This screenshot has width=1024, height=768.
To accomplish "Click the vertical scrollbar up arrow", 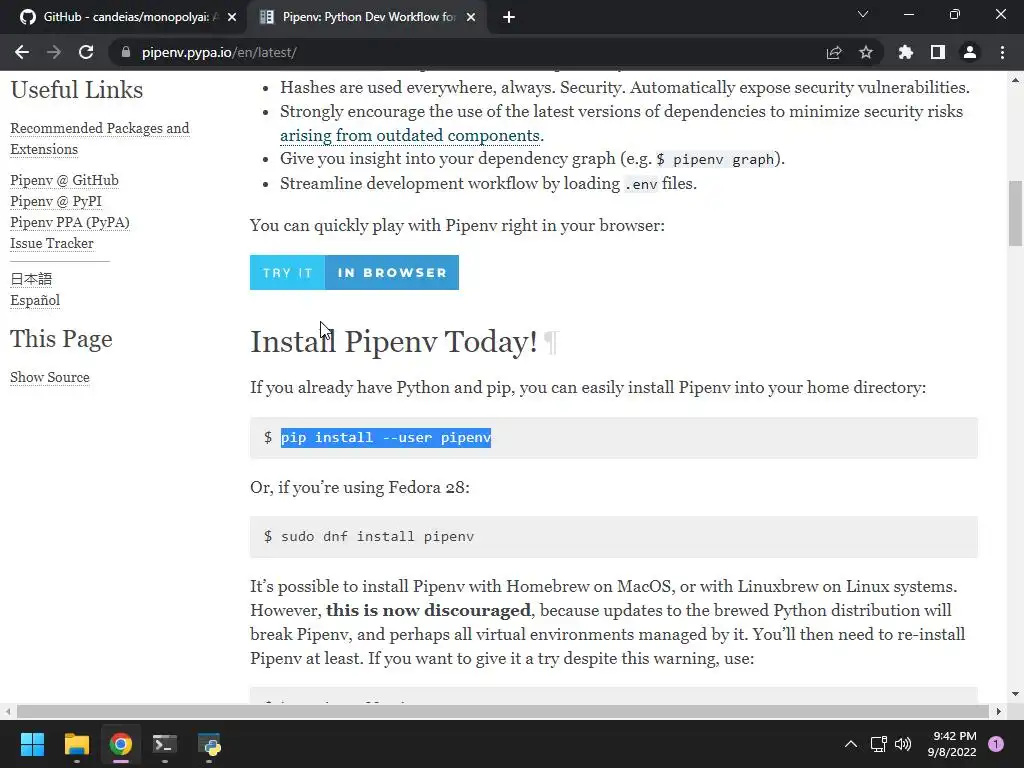I will [1015, 80].
